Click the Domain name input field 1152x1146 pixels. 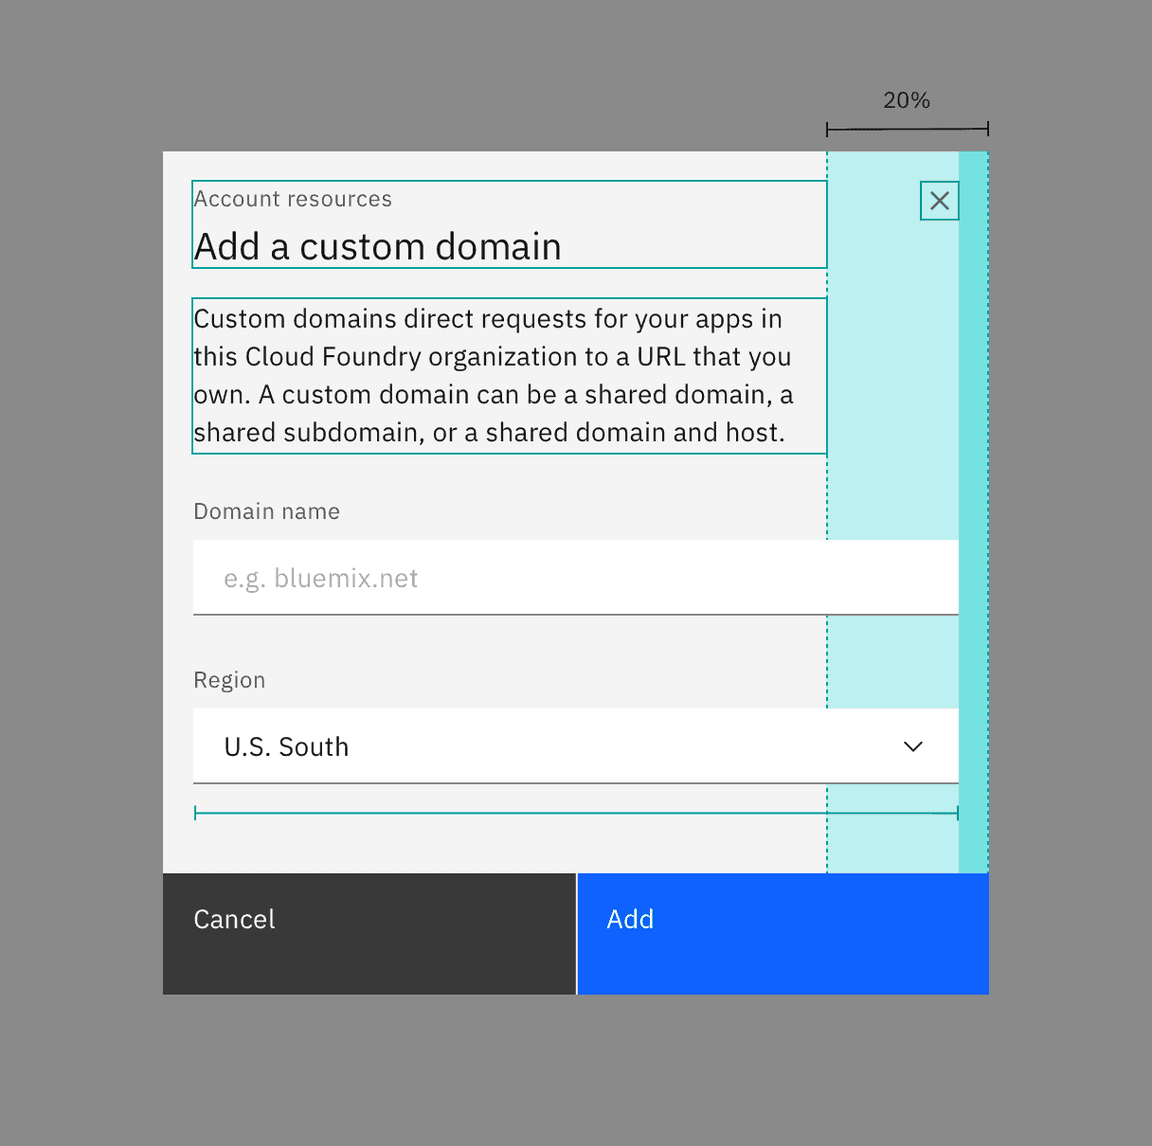(x=575, y=577)
